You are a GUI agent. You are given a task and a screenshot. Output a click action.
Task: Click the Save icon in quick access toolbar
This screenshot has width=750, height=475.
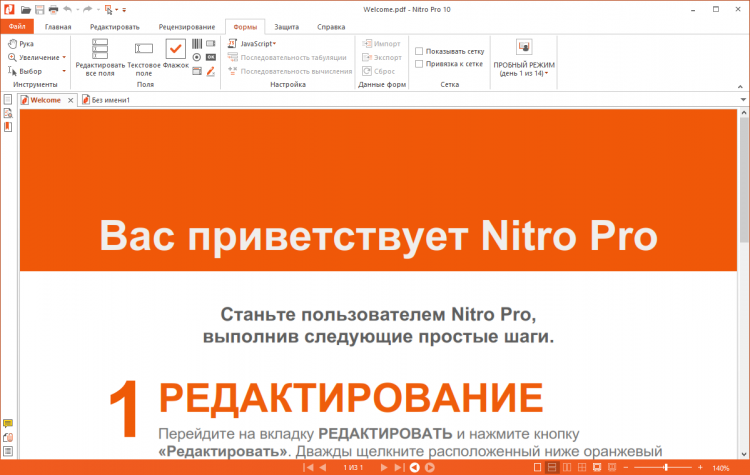click(x=40, y=9)
